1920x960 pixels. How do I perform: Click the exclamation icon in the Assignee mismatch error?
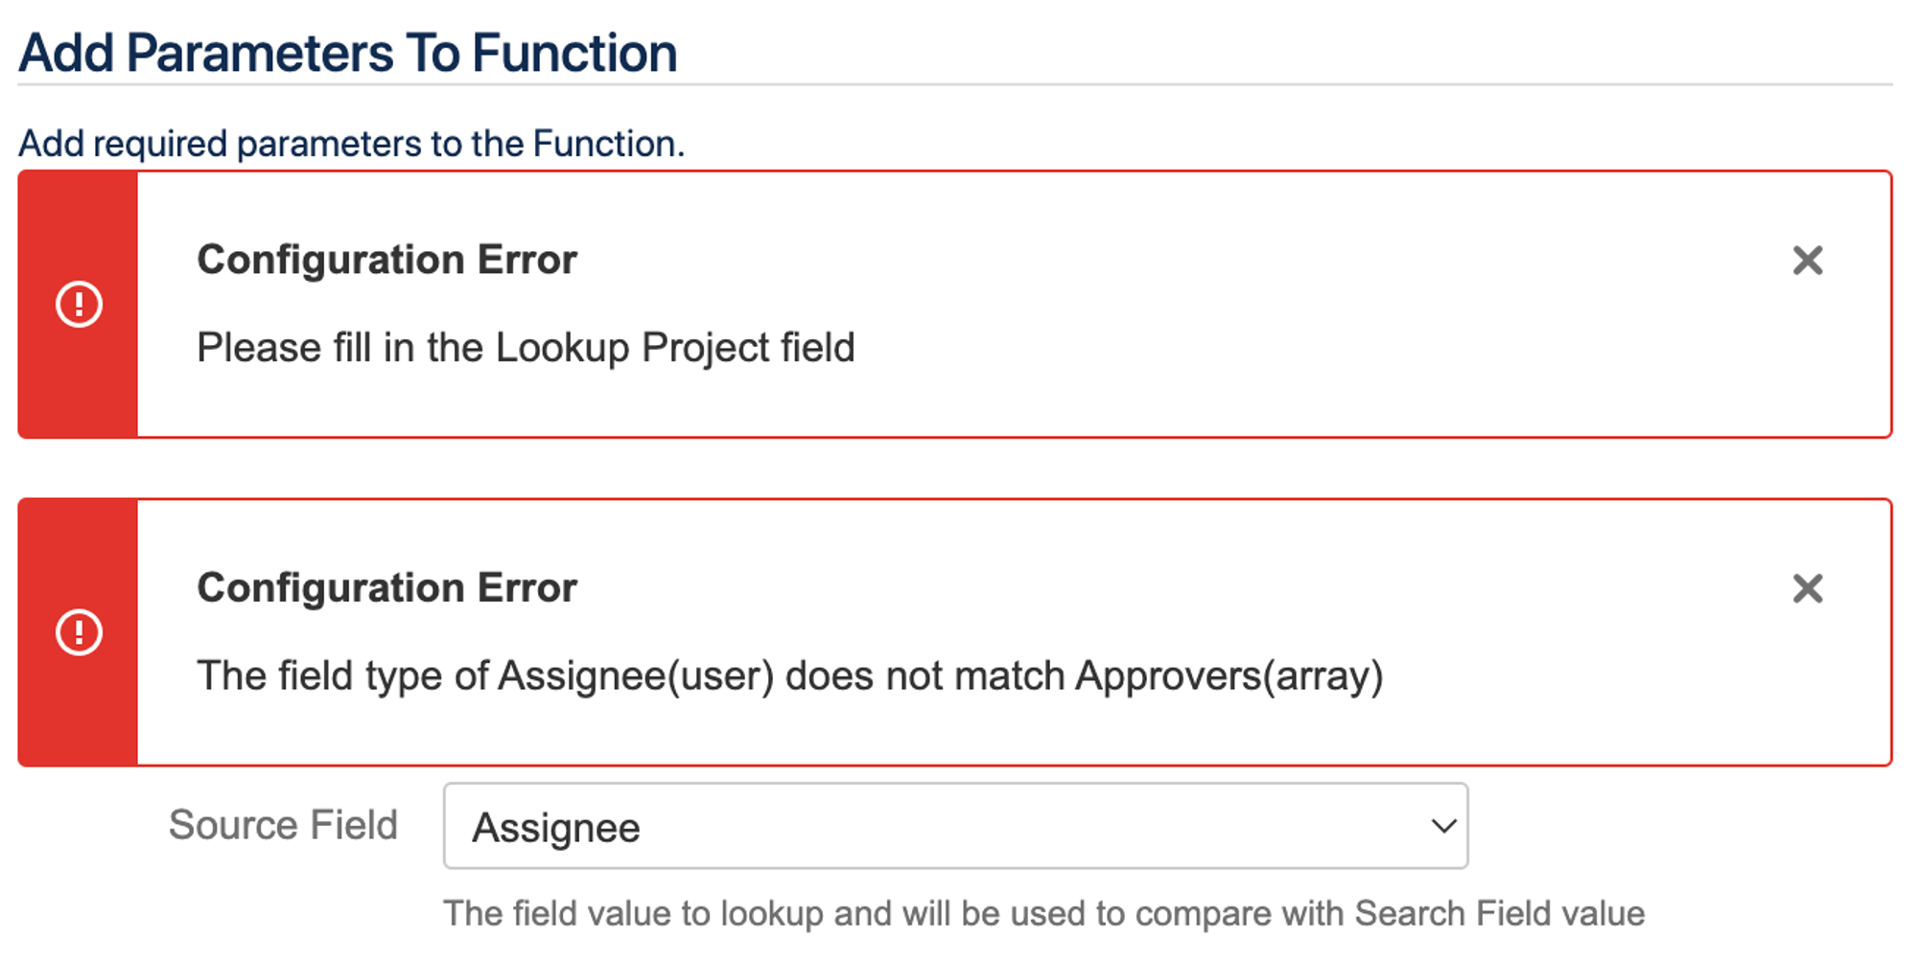tap(79, 632)
